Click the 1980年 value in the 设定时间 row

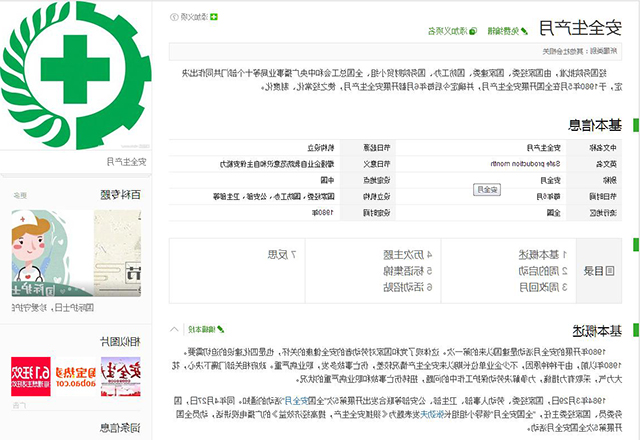click(x=323, y=213)
